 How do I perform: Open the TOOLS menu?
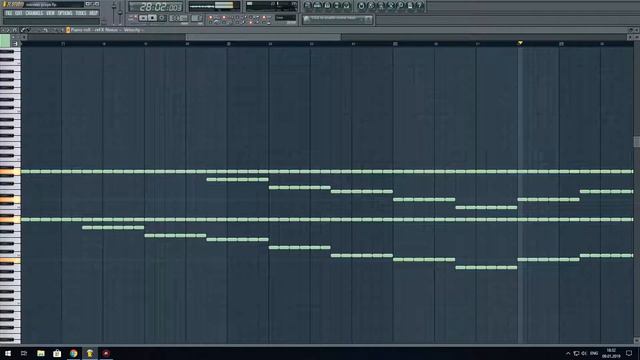pos(81,13)
